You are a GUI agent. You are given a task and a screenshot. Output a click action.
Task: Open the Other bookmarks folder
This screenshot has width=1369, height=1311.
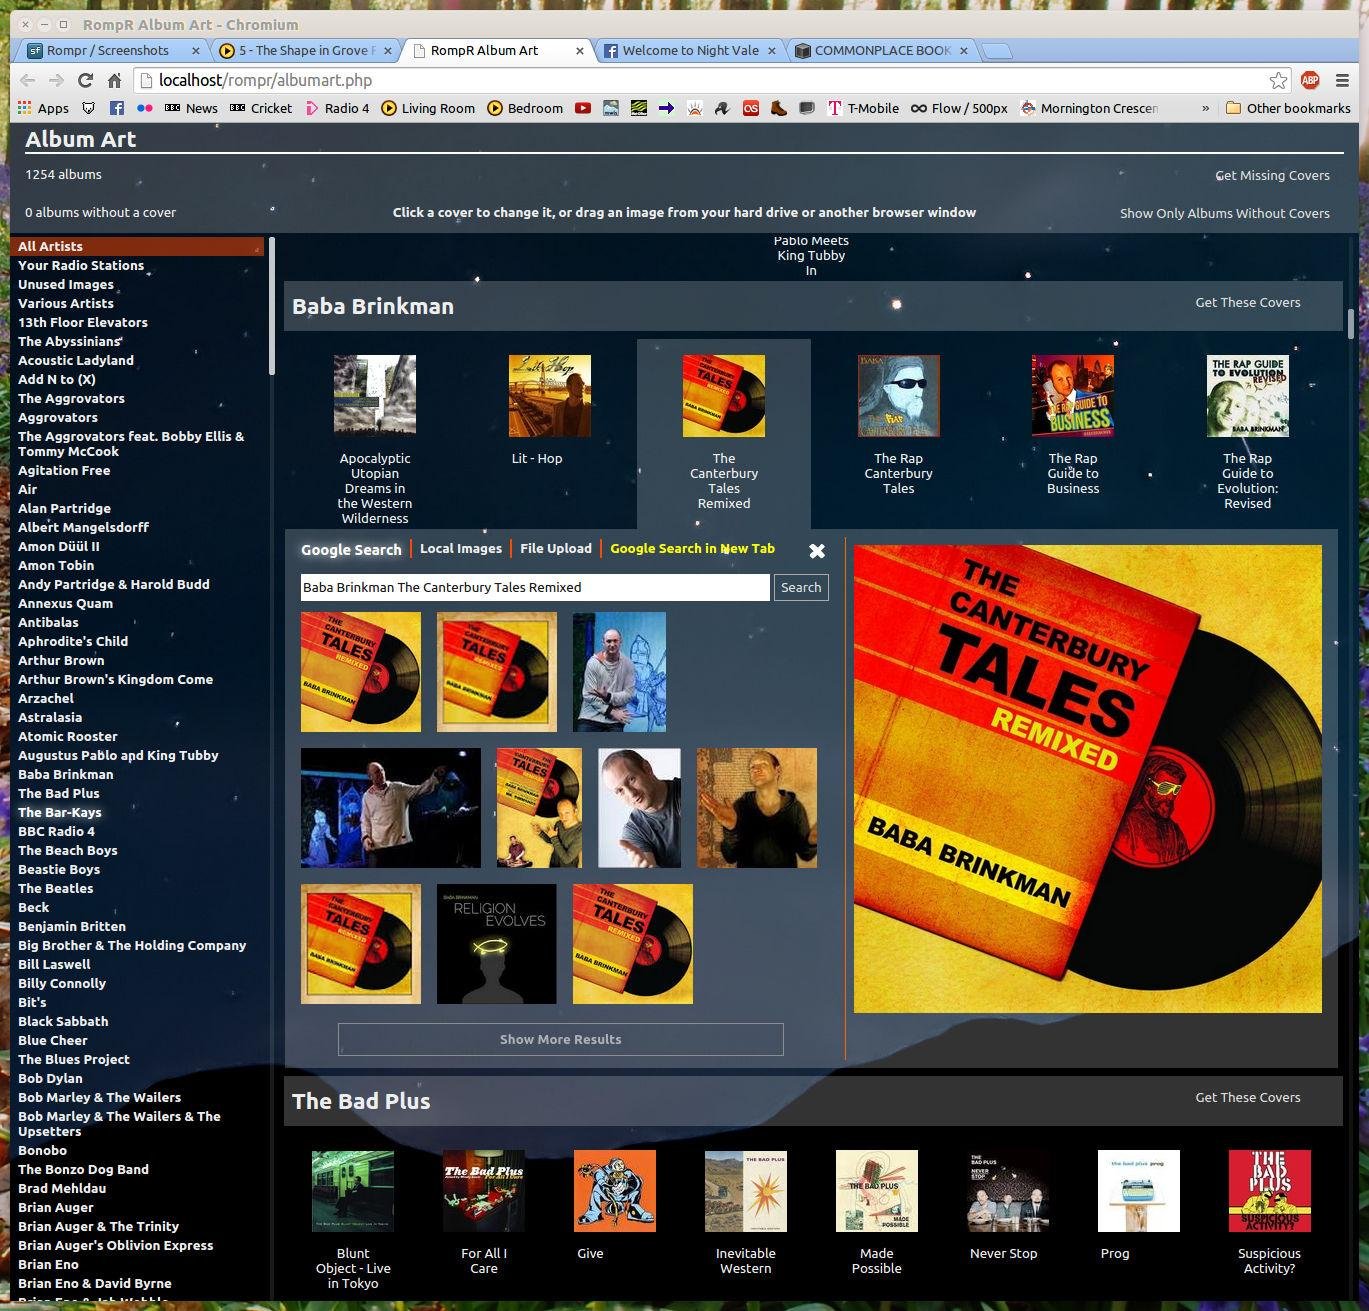[x=1287, y=108]
